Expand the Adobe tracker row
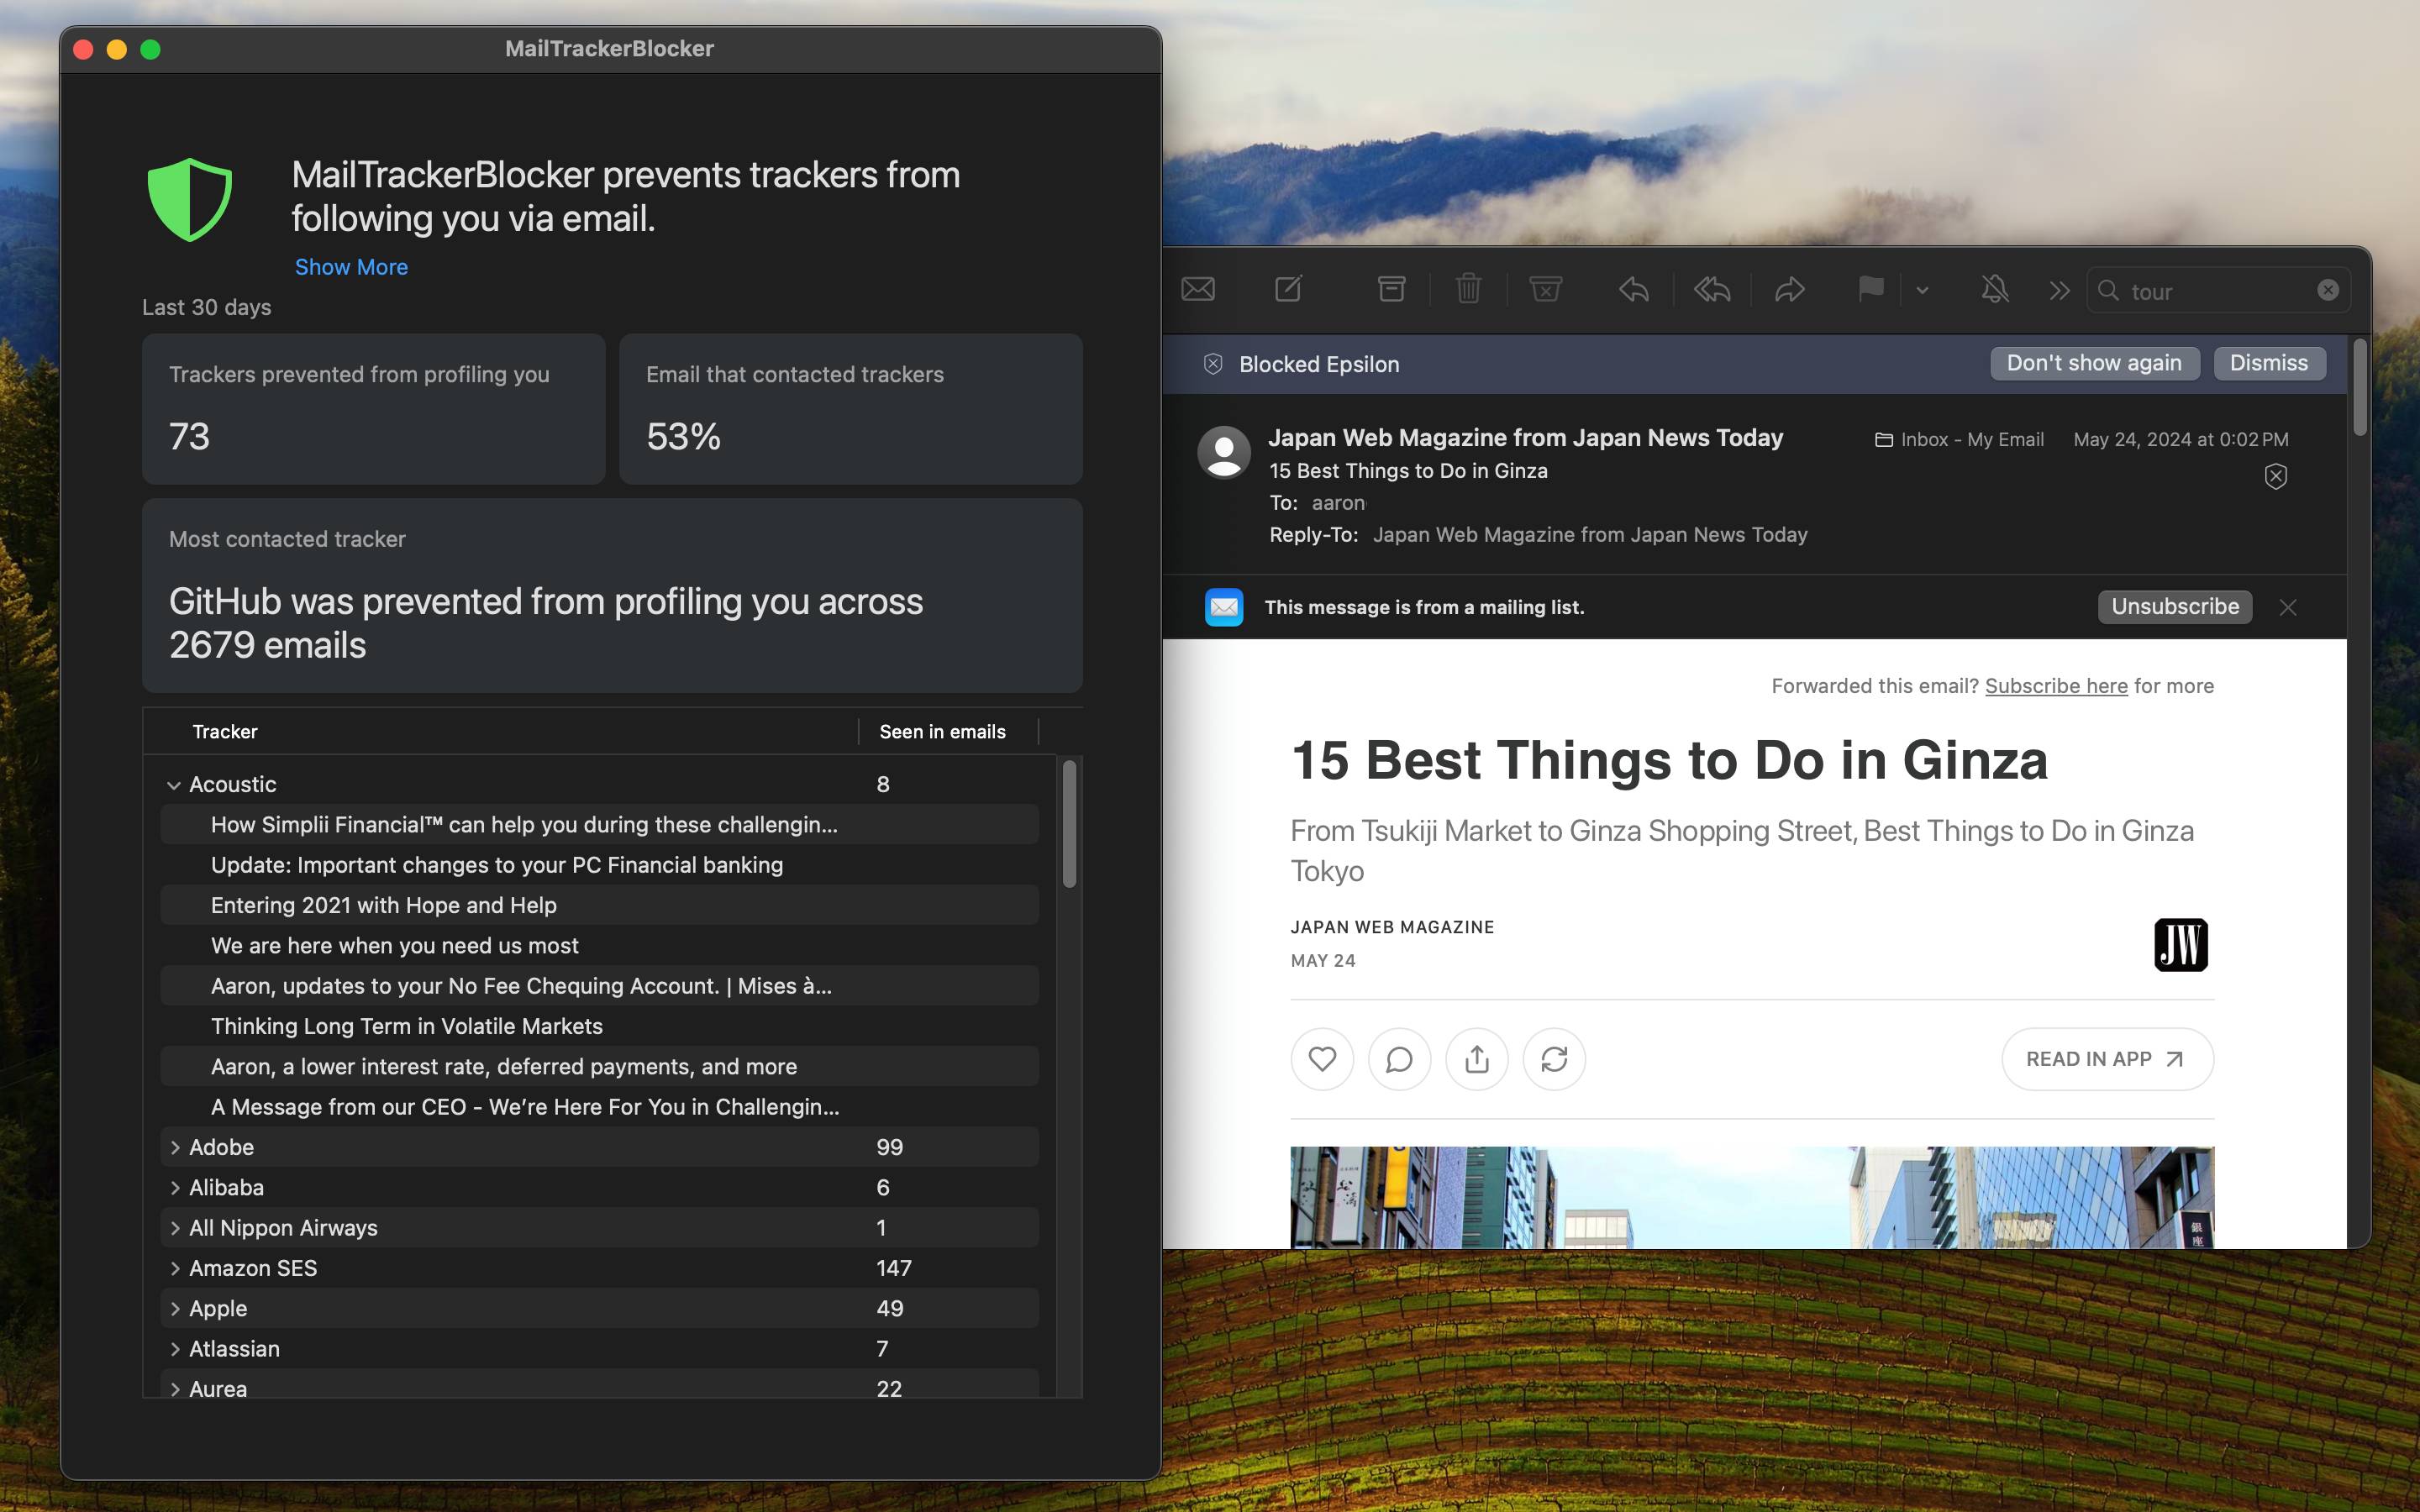This screenshot has height=1512, width=2420. (x=175, y=1147)
